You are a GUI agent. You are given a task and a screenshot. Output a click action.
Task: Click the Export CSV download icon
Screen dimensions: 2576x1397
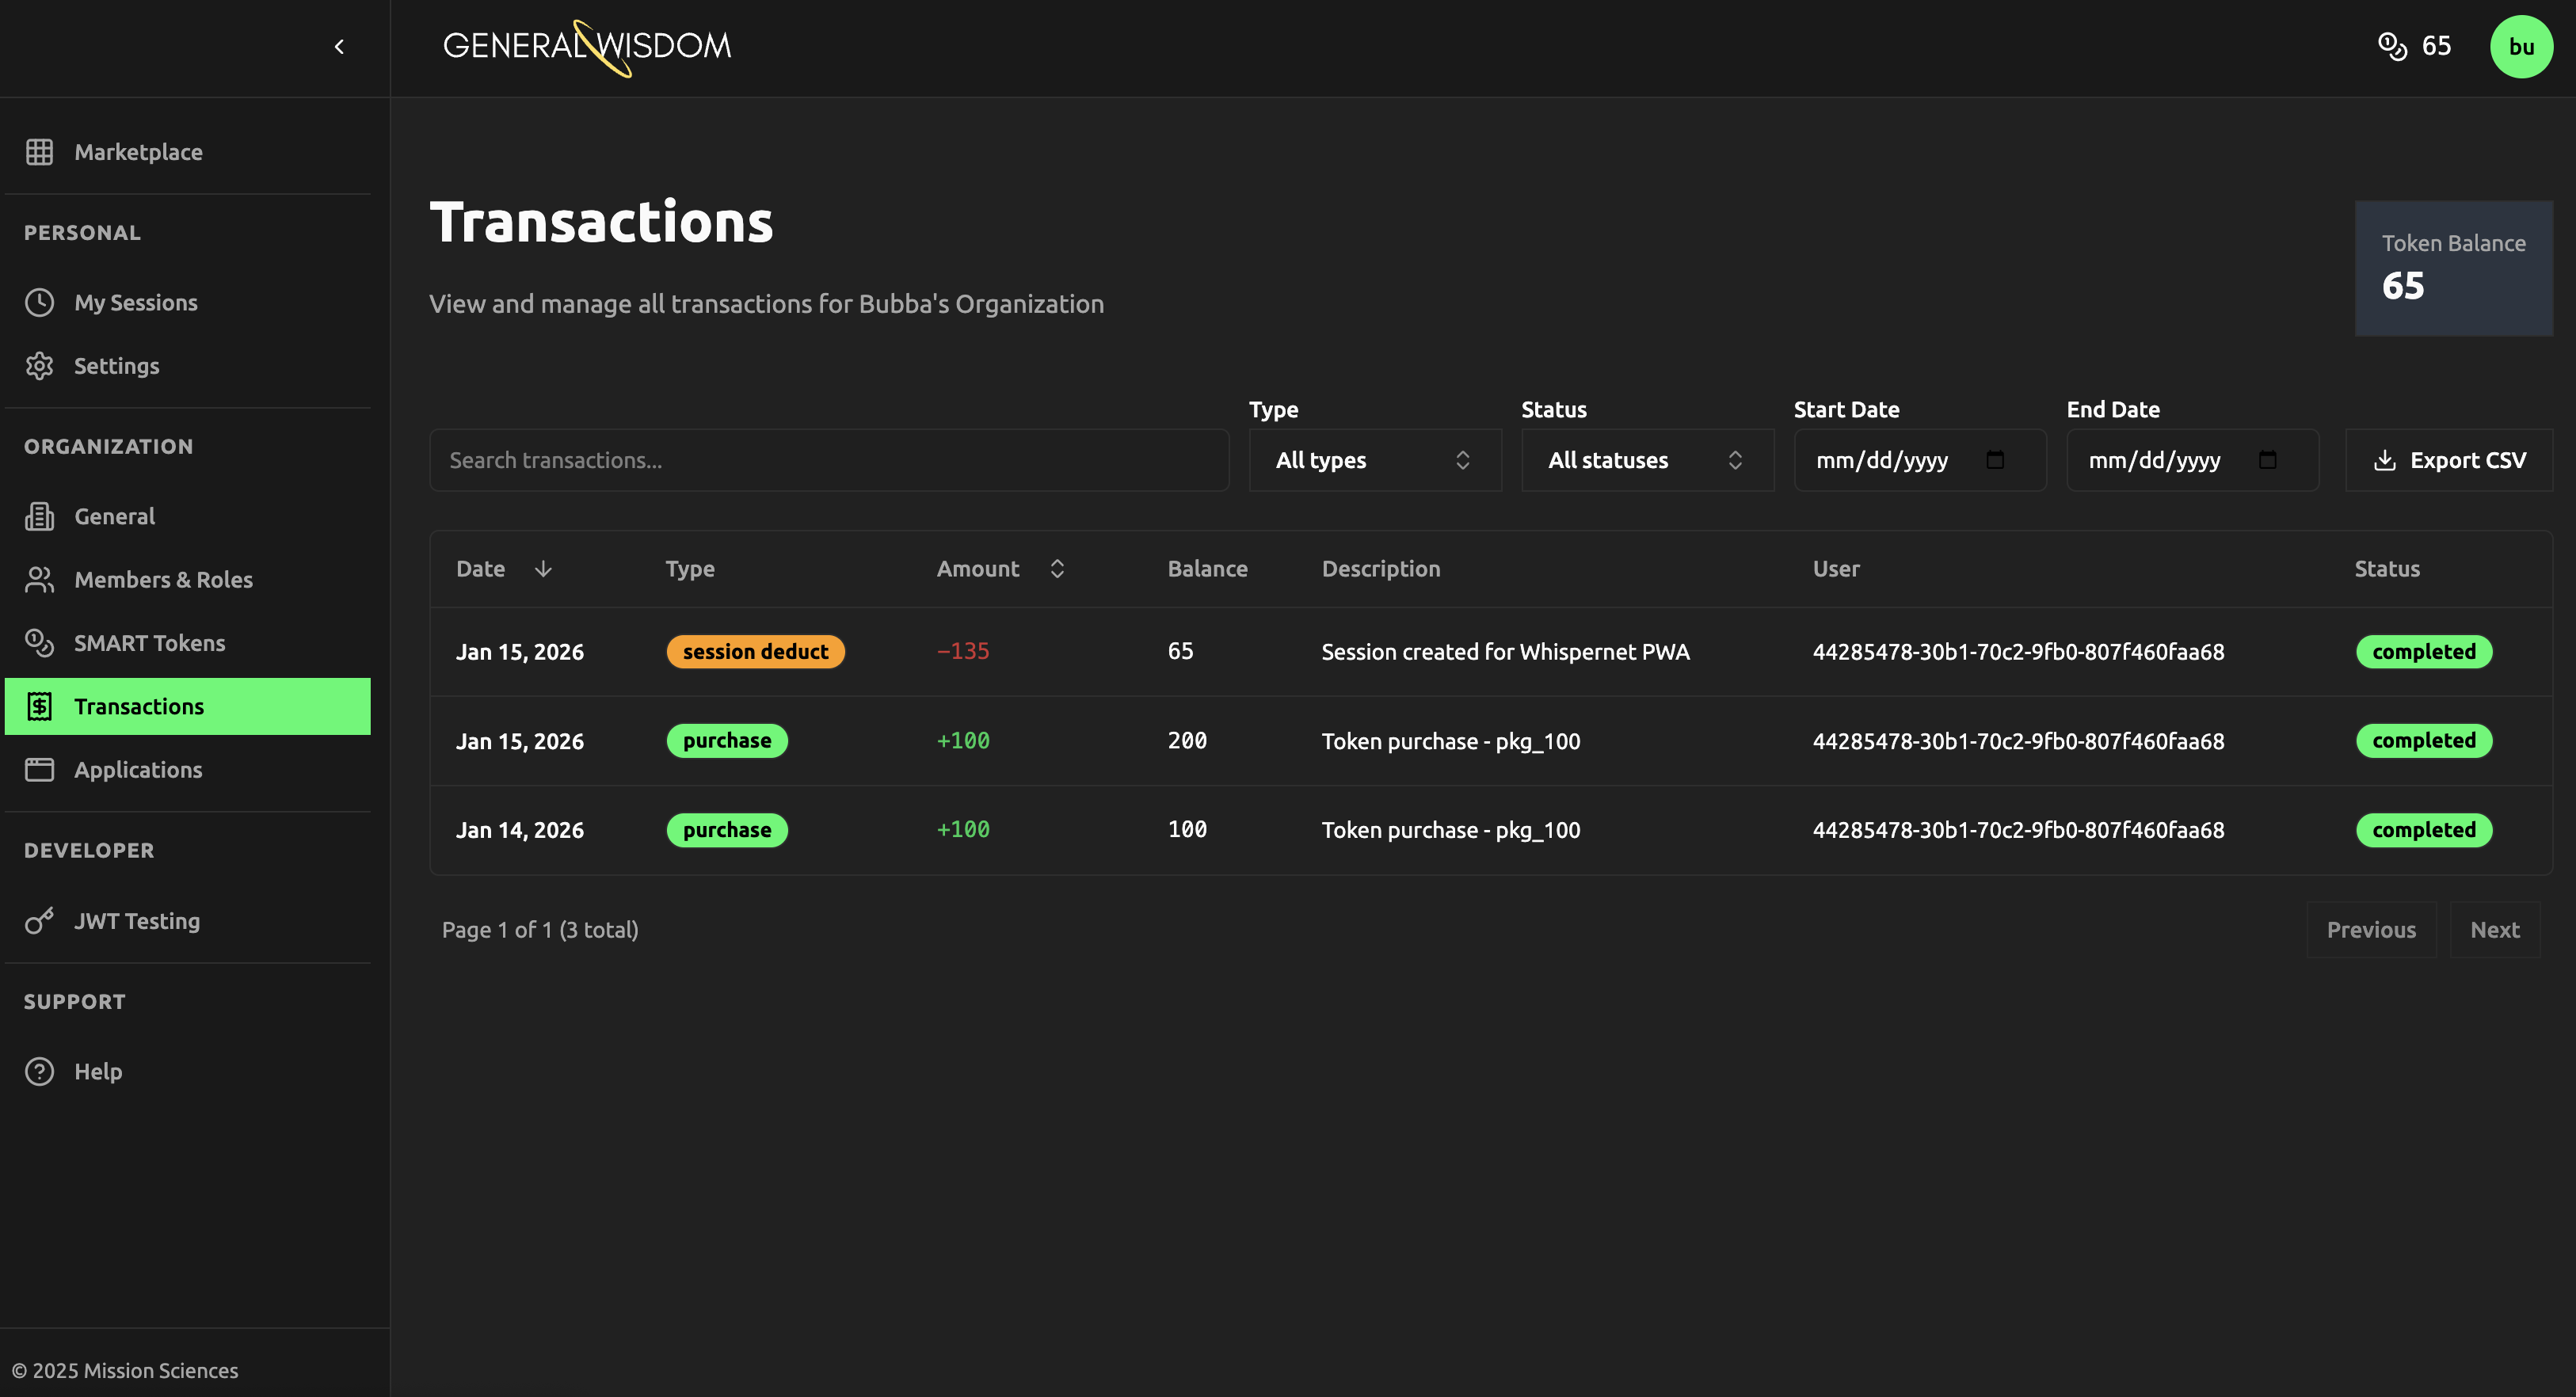click(2385, 460)
